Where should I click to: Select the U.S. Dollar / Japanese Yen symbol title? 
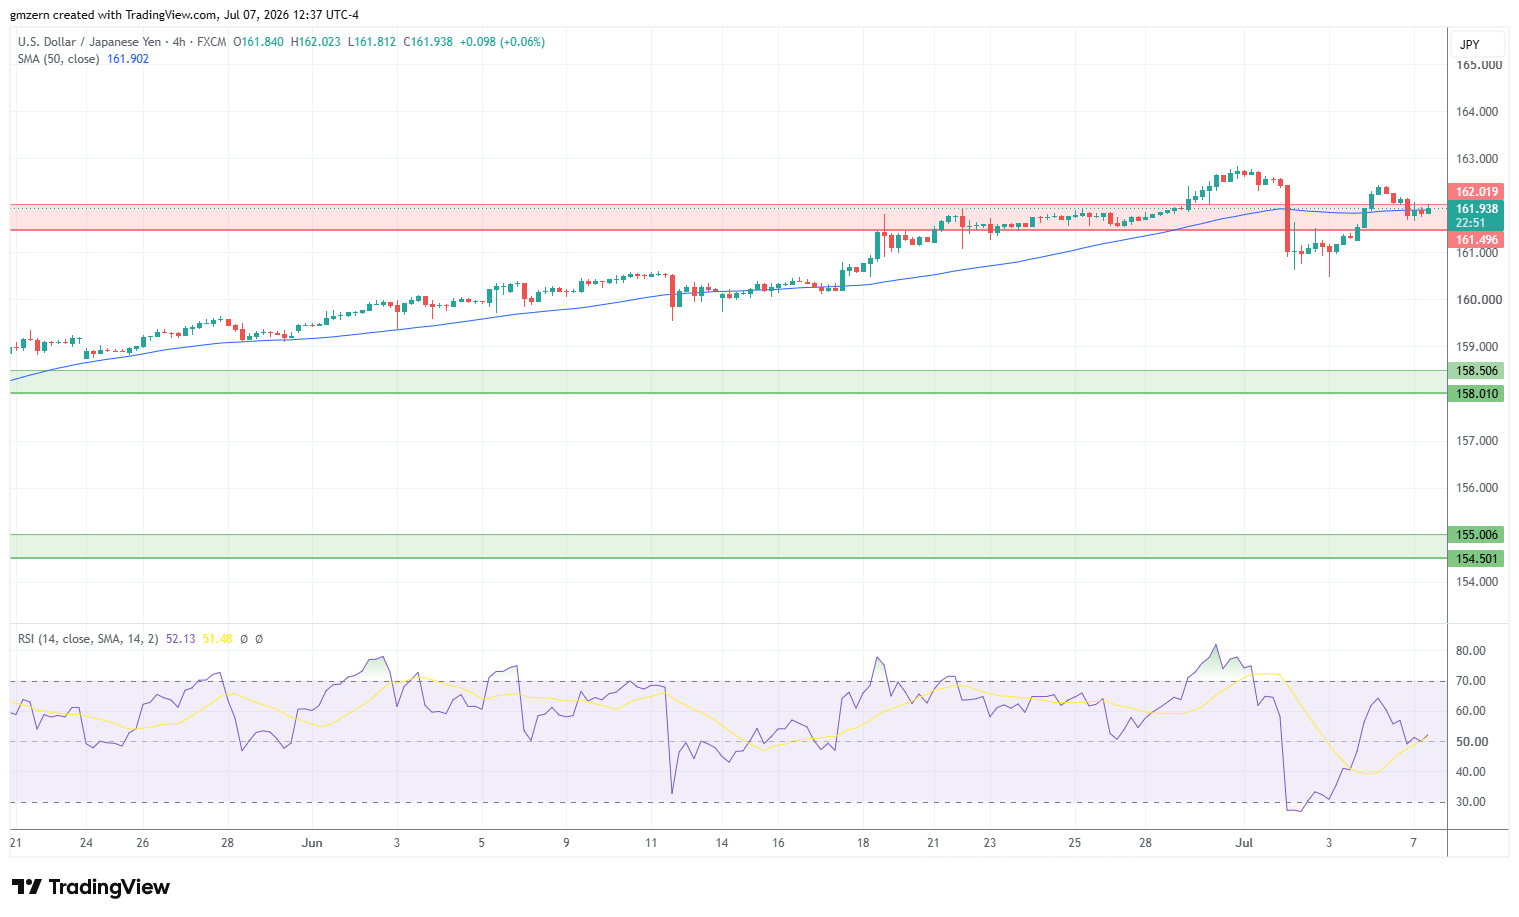(x=90, y=42)
